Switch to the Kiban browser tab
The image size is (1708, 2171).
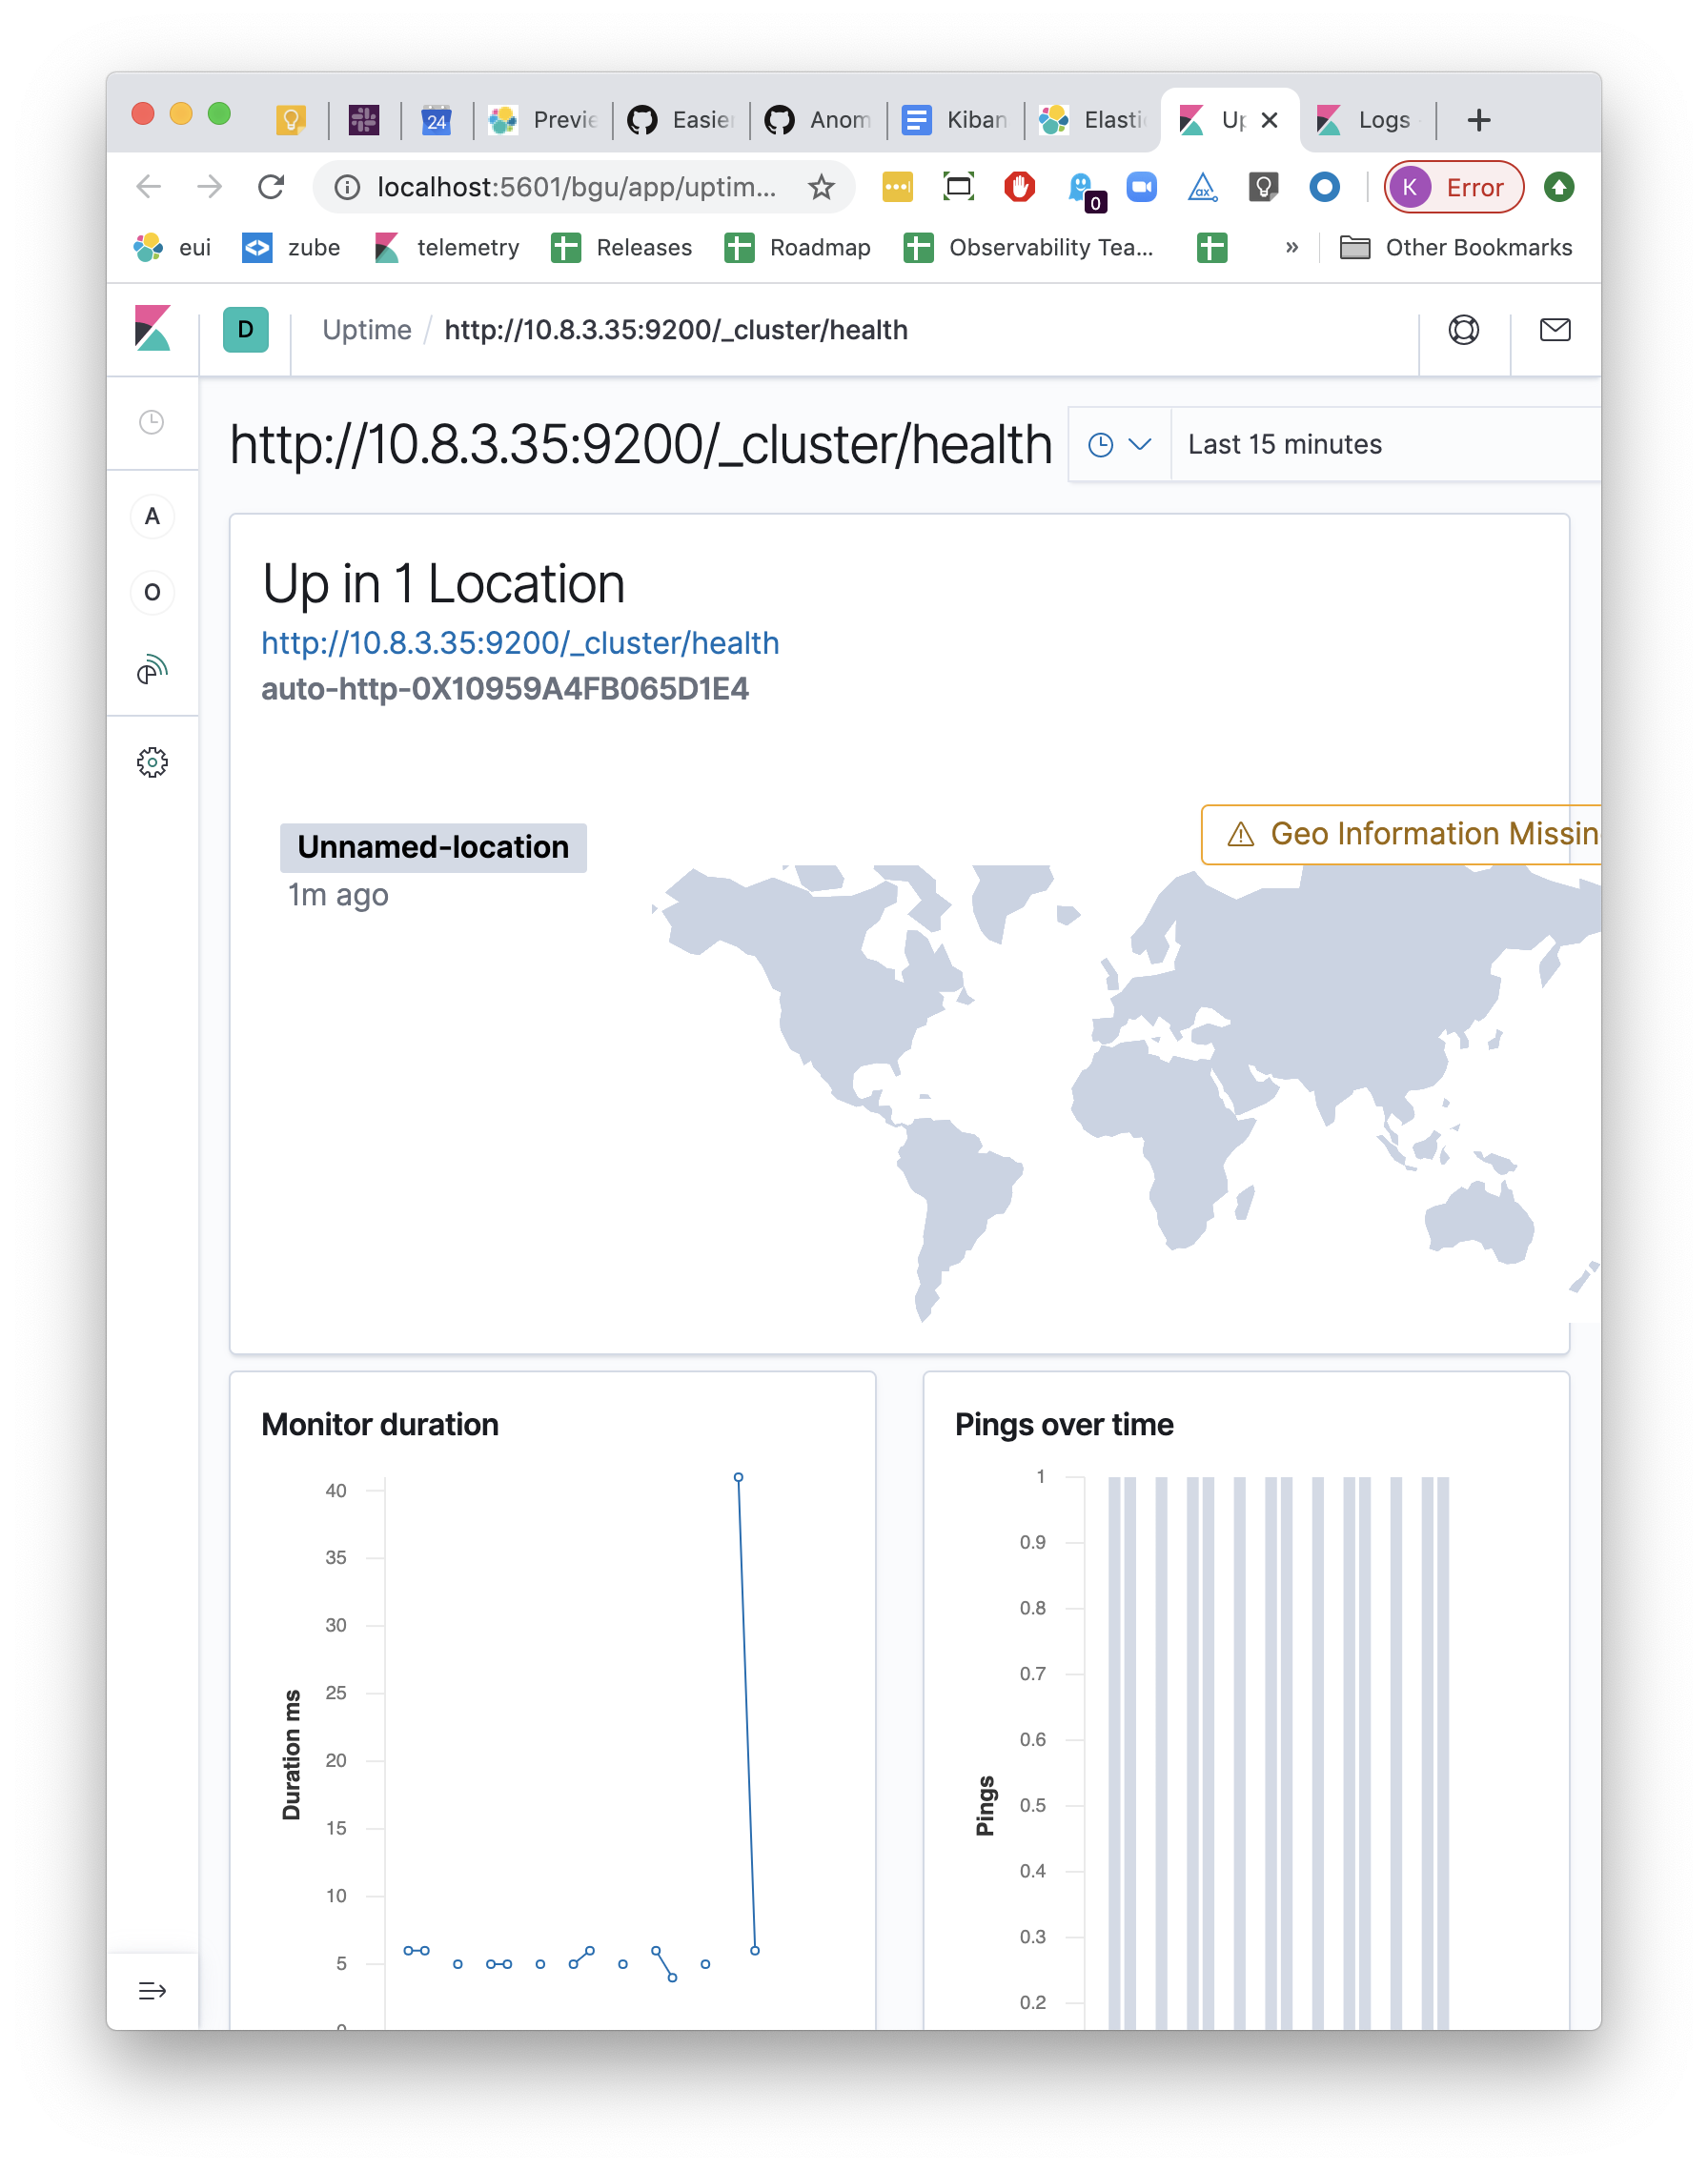956,120
